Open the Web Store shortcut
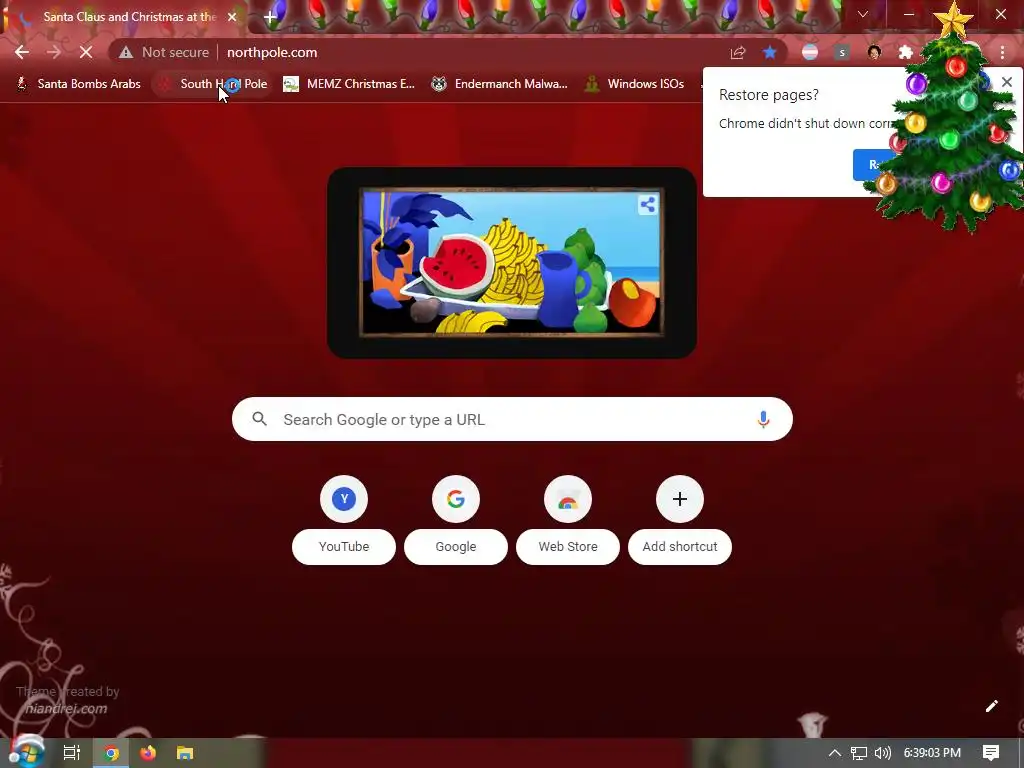The image size is (1024, 768). pyautogui.click(x=568, y=520)
